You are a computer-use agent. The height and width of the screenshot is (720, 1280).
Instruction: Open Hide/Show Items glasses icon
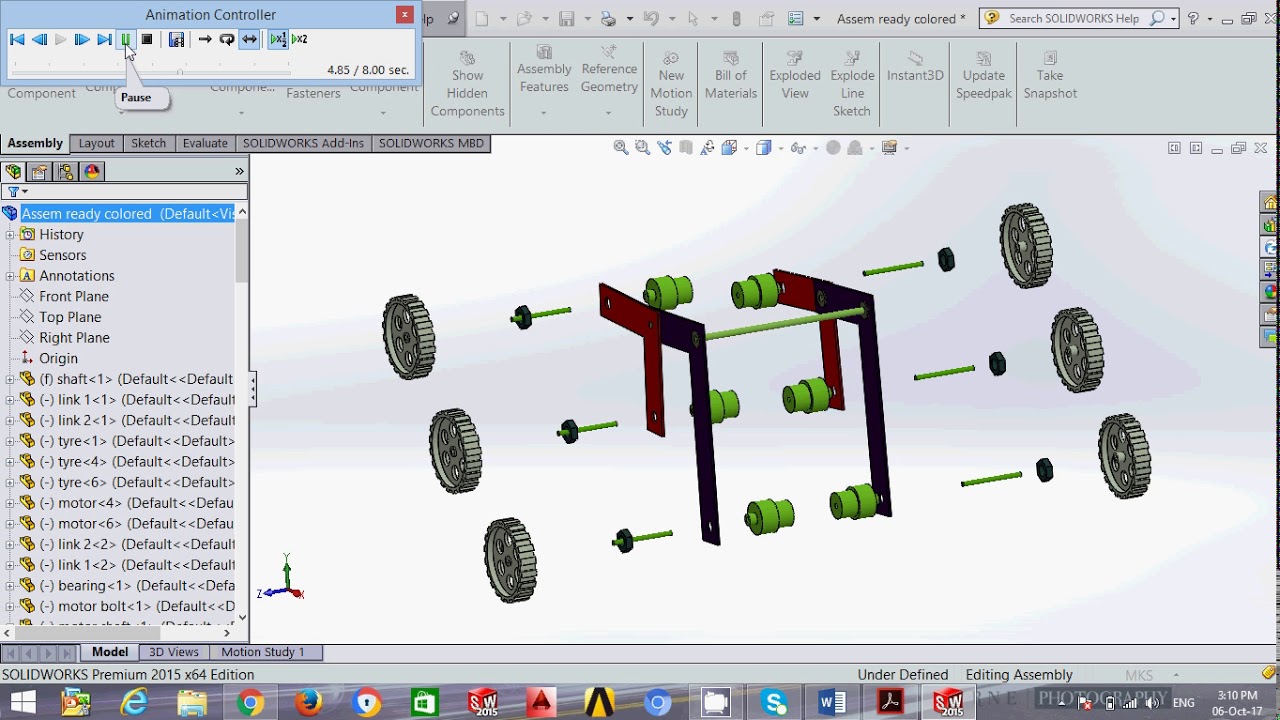coord(797,148)
